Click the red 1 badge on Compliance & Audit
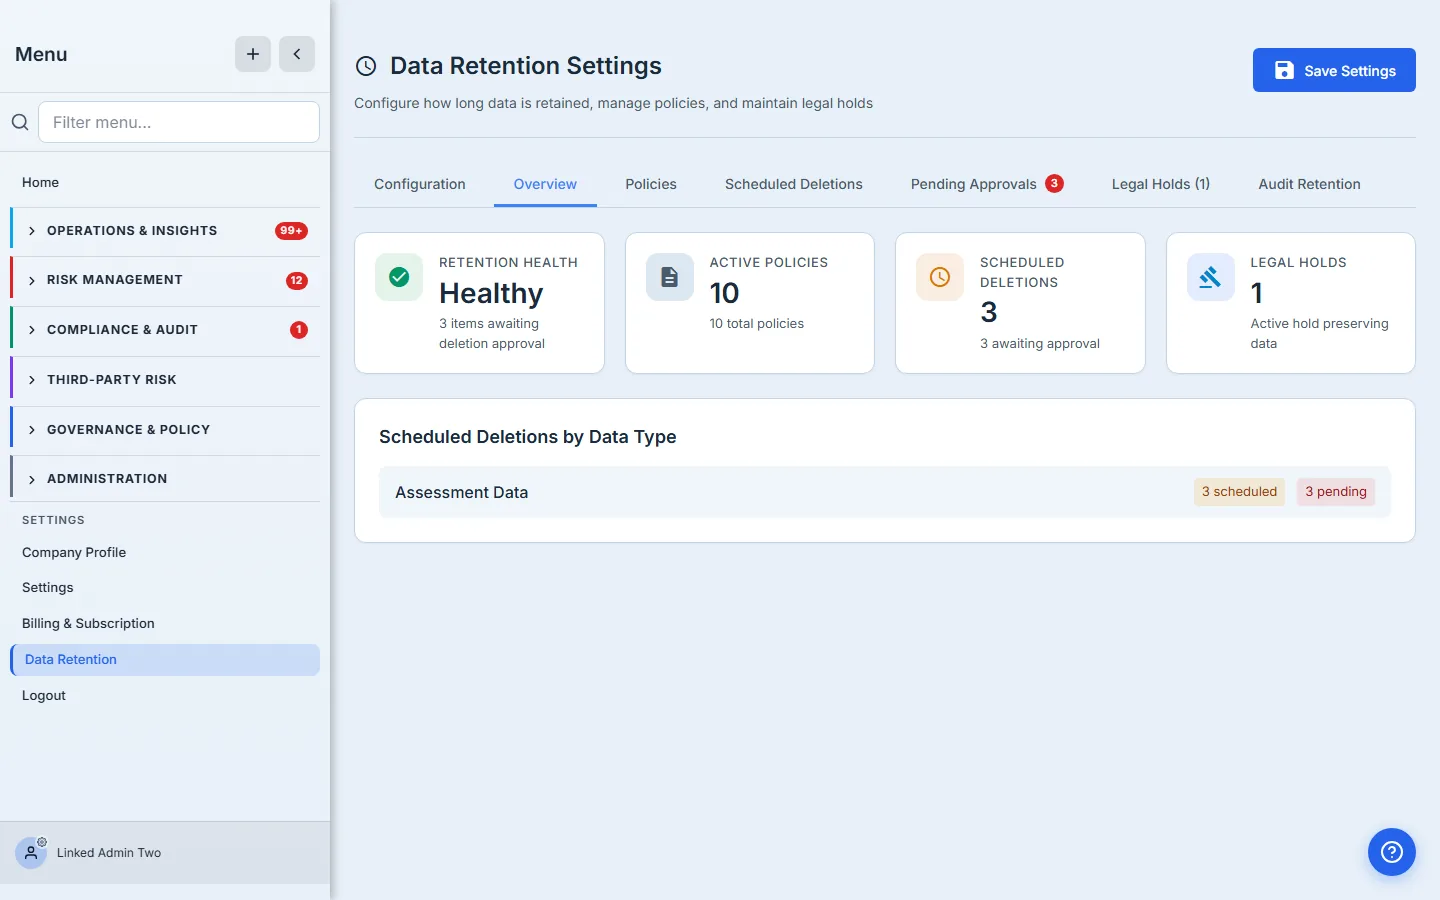Image resolution: width=1440 pixels, height=900 pixels. point(299,330)
